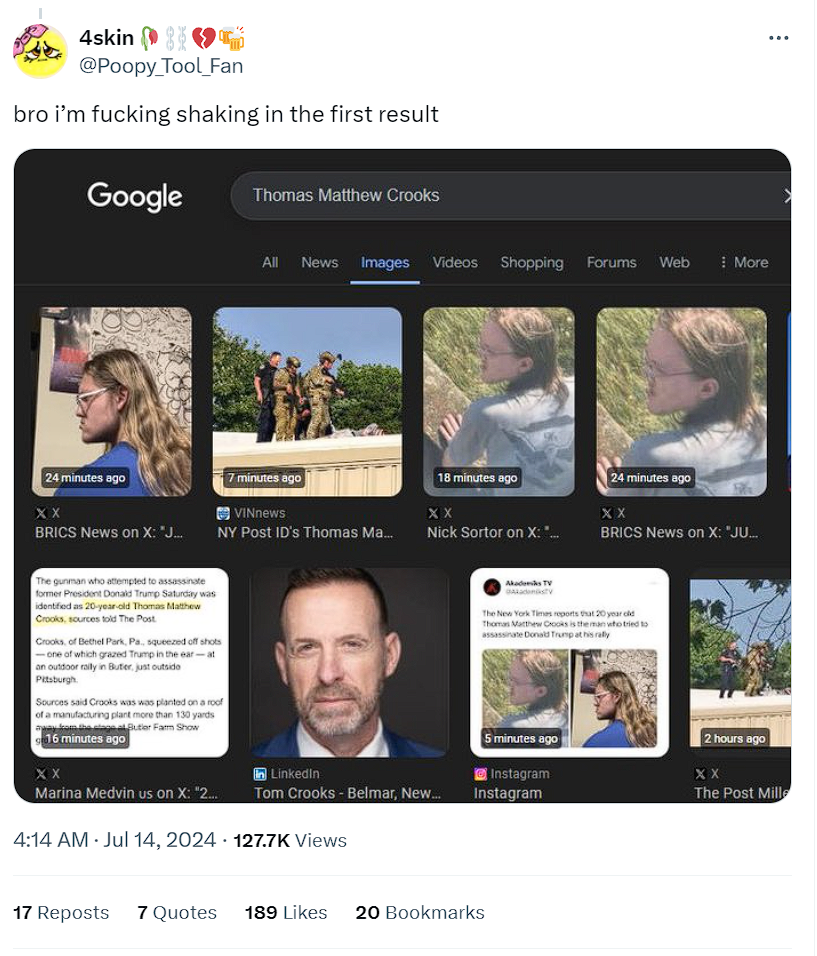The image size is (817, 956).
Task: Open the Shopping tab
Action: pos(531,262)
